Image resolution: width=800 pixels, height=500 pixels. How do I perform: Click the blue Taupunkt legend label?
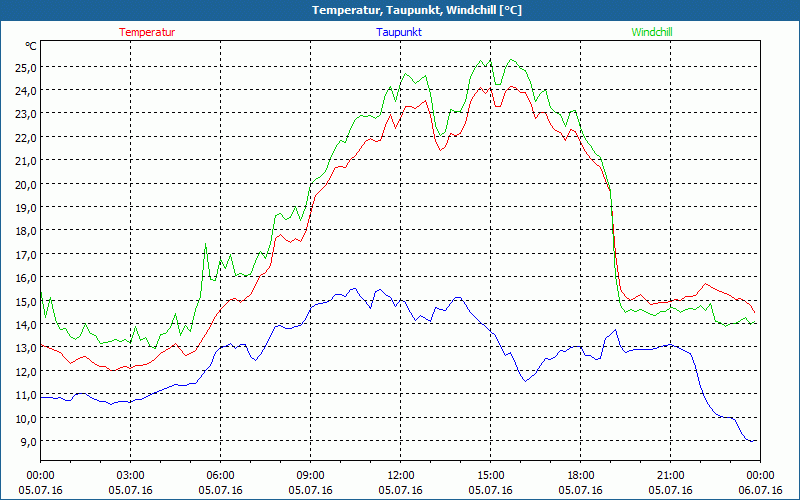tap(399, 32)
